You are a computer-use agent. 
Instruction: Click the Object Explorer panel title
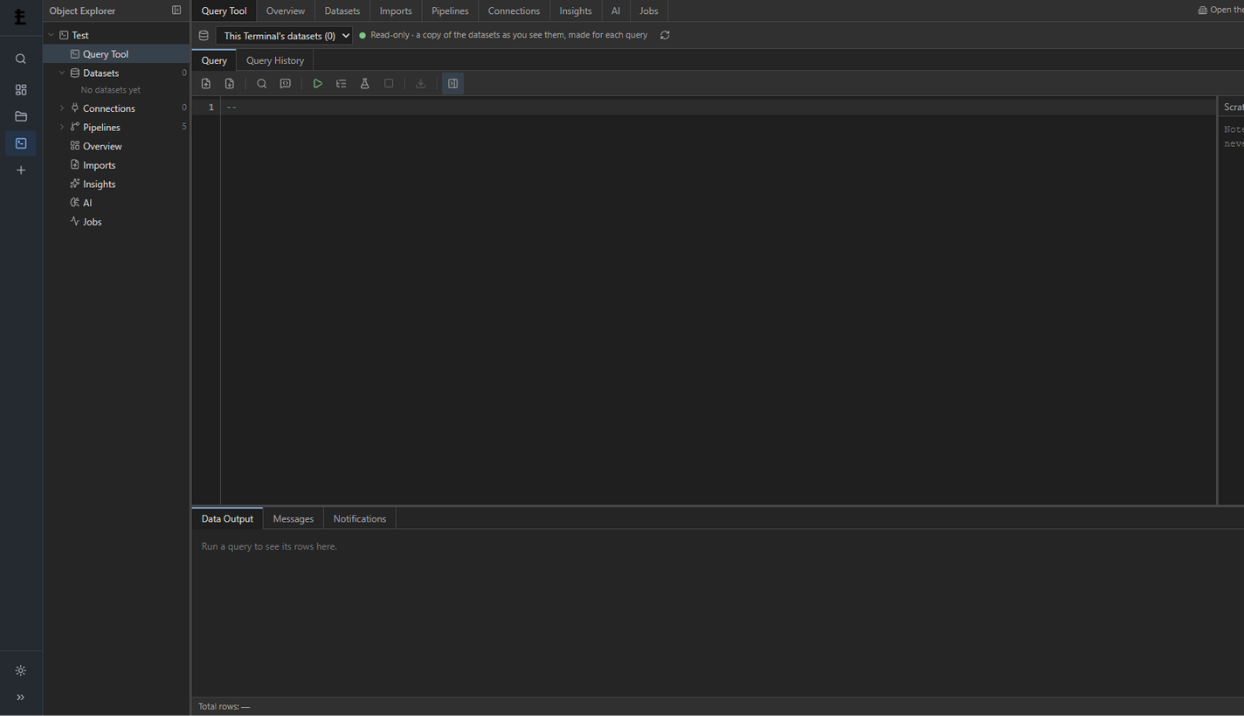click(x=83, y=11)
